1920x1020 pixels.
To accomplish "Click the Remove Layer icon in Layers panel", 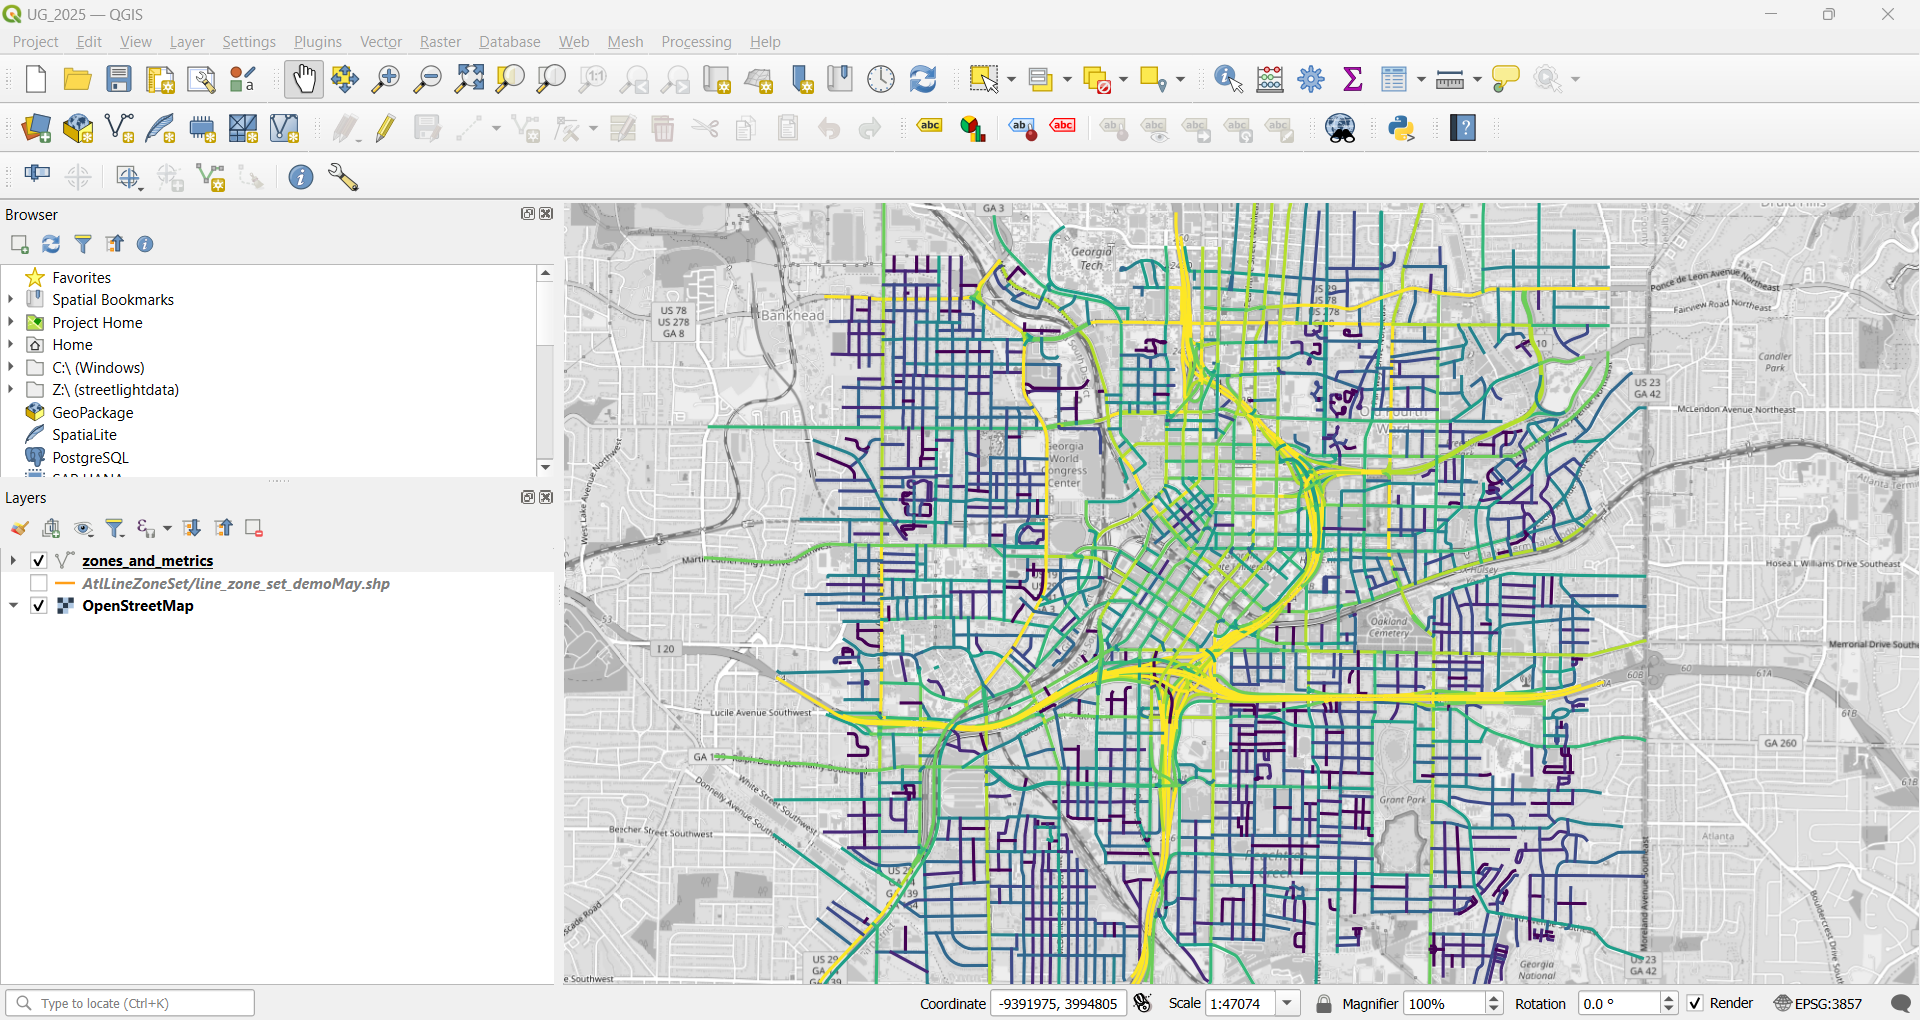I will pyautogui.click(x=254, y=528).
